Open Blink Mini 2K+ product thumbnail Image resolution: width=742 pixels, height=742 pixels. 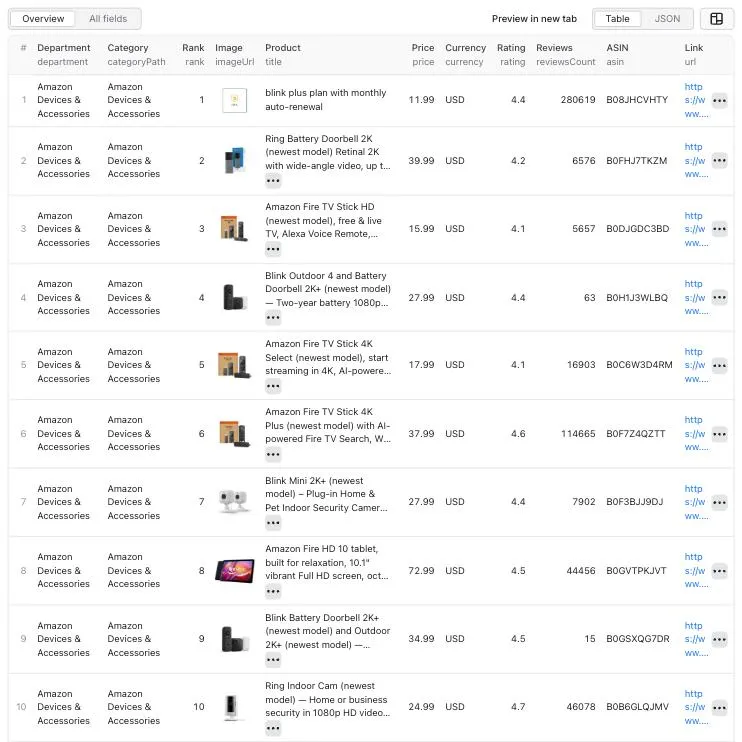[x=234, y=502]
